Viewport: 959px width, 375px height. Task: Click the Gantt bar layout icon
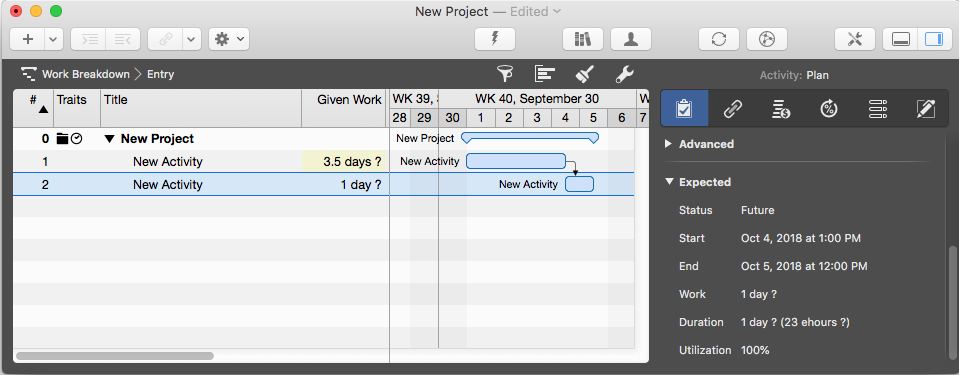pyautogui.click(x=544, y=74)
